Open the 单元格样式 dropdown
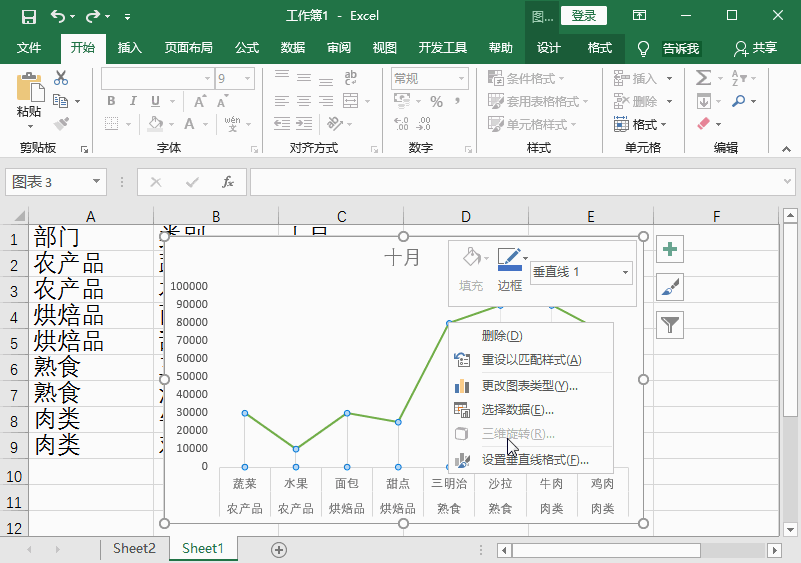Viewport: 801px width, 563px height. (x=532, y=124)
